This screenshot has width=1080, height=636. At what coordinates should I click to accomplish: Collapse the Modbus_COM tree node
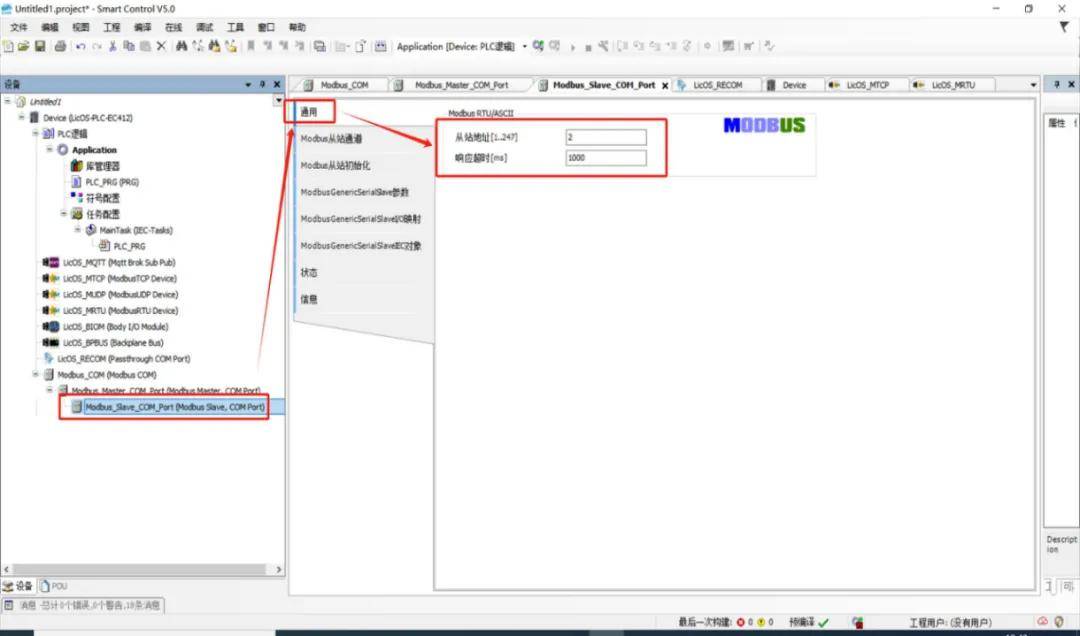[x=36, y=375]
